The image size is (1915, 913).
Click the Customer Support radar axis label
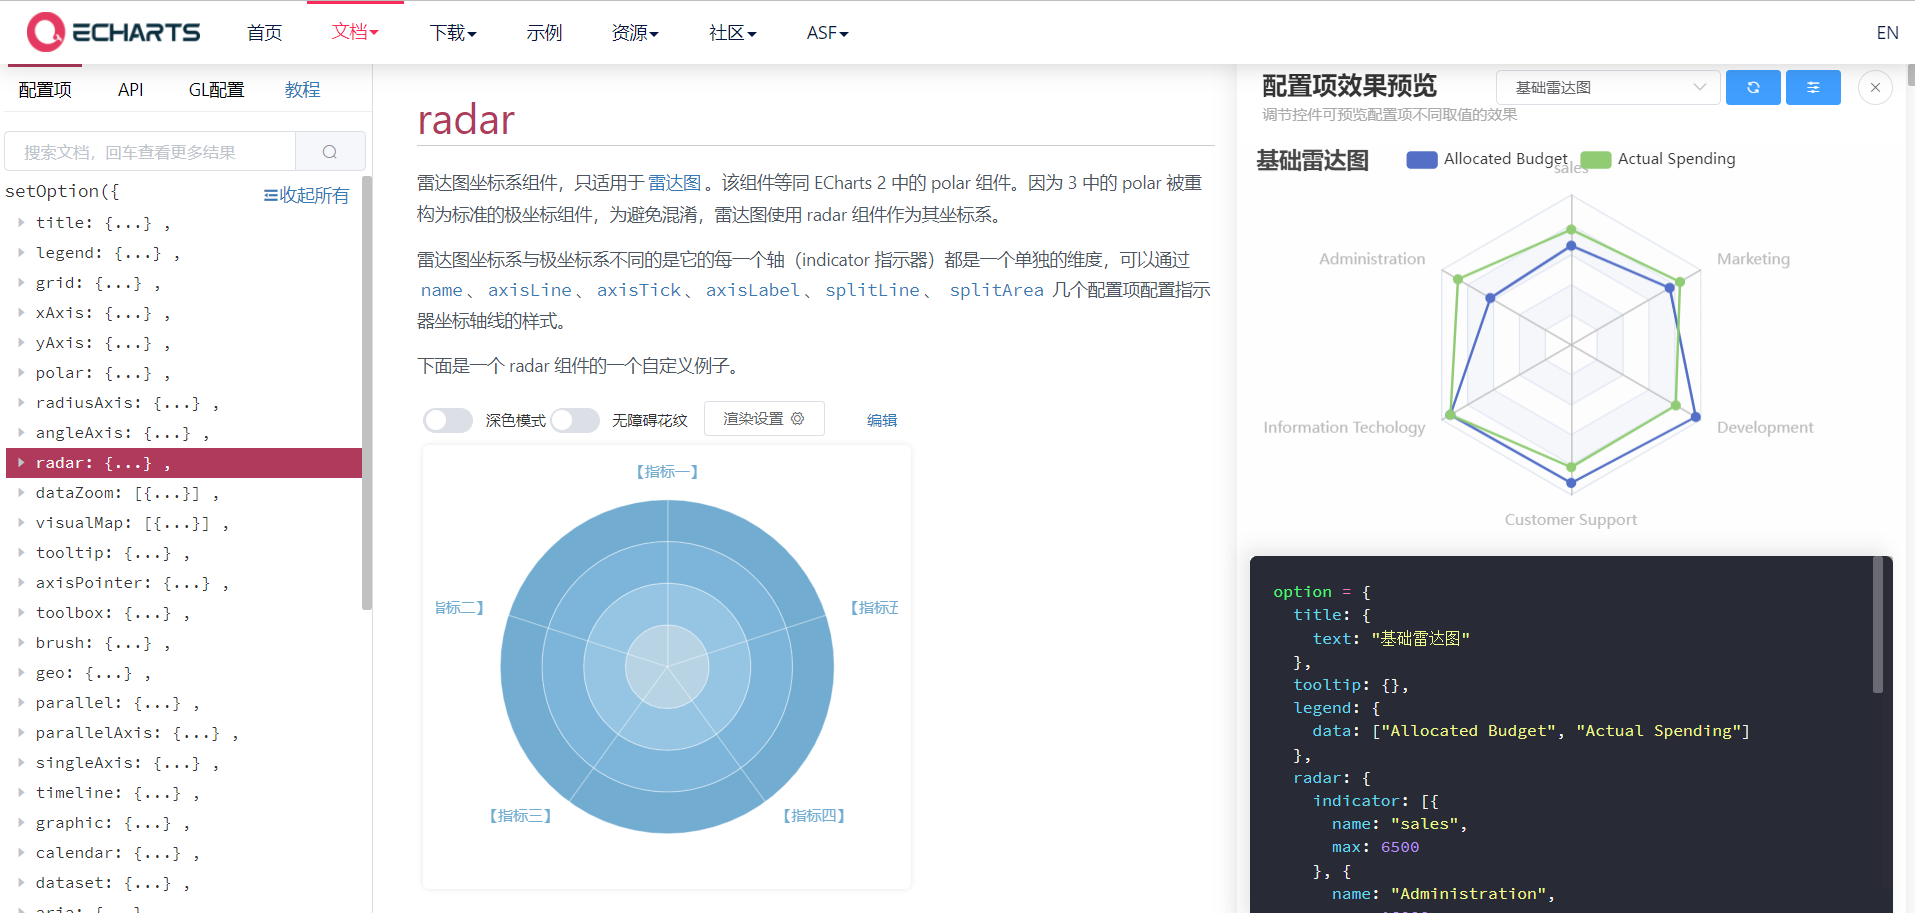pos(1570,520)
